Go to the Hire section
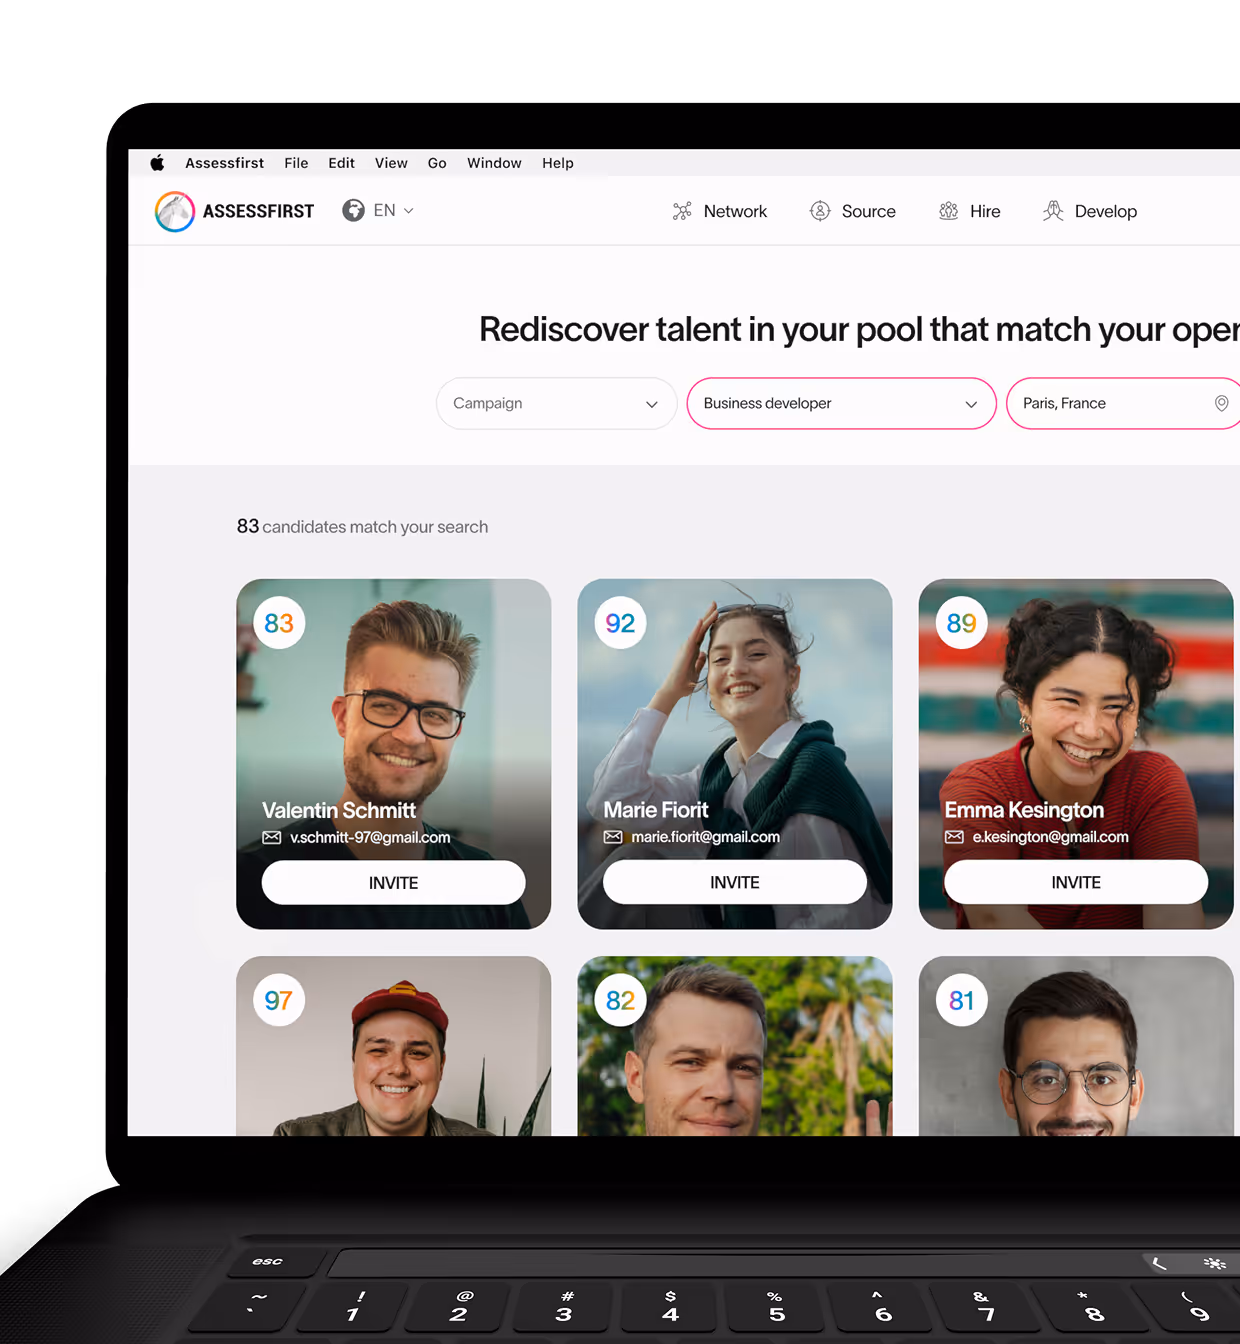1240x1344 pixels. (985, 211)
